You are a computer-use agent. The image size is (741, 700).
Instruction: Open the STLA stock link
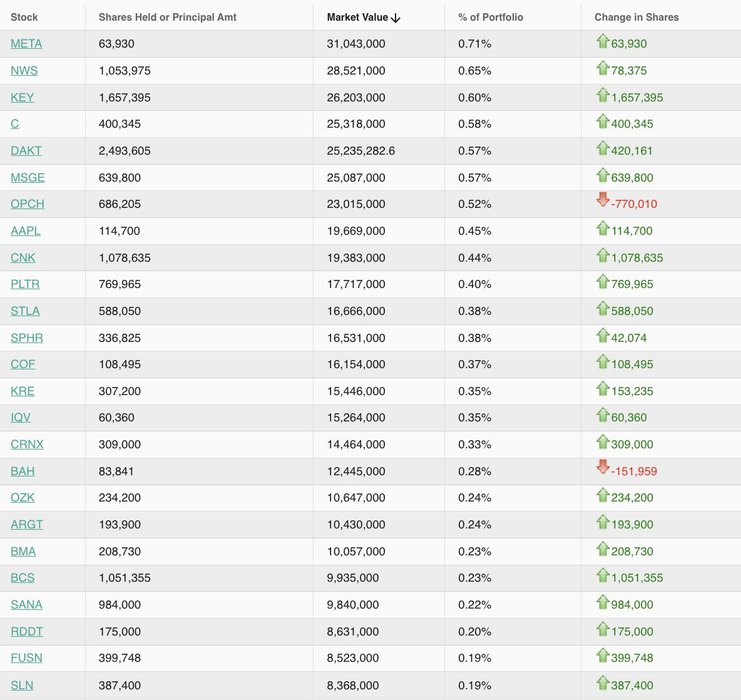[25, 311]
